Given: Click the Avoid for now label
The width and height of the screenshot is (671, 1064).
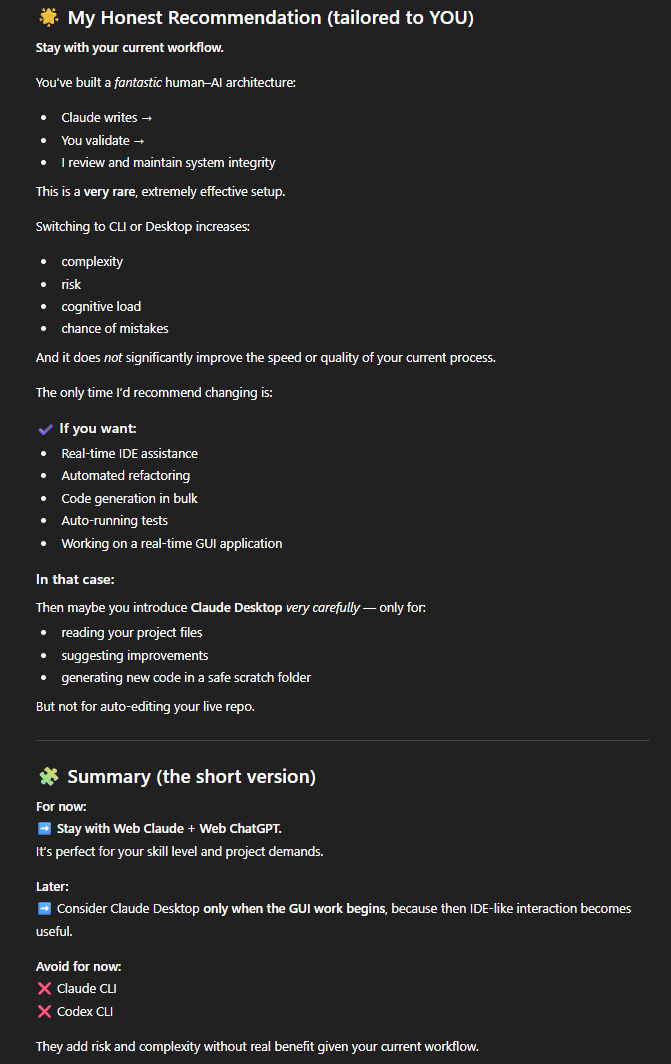Looking at the screenshot, I should coord(78,966).
